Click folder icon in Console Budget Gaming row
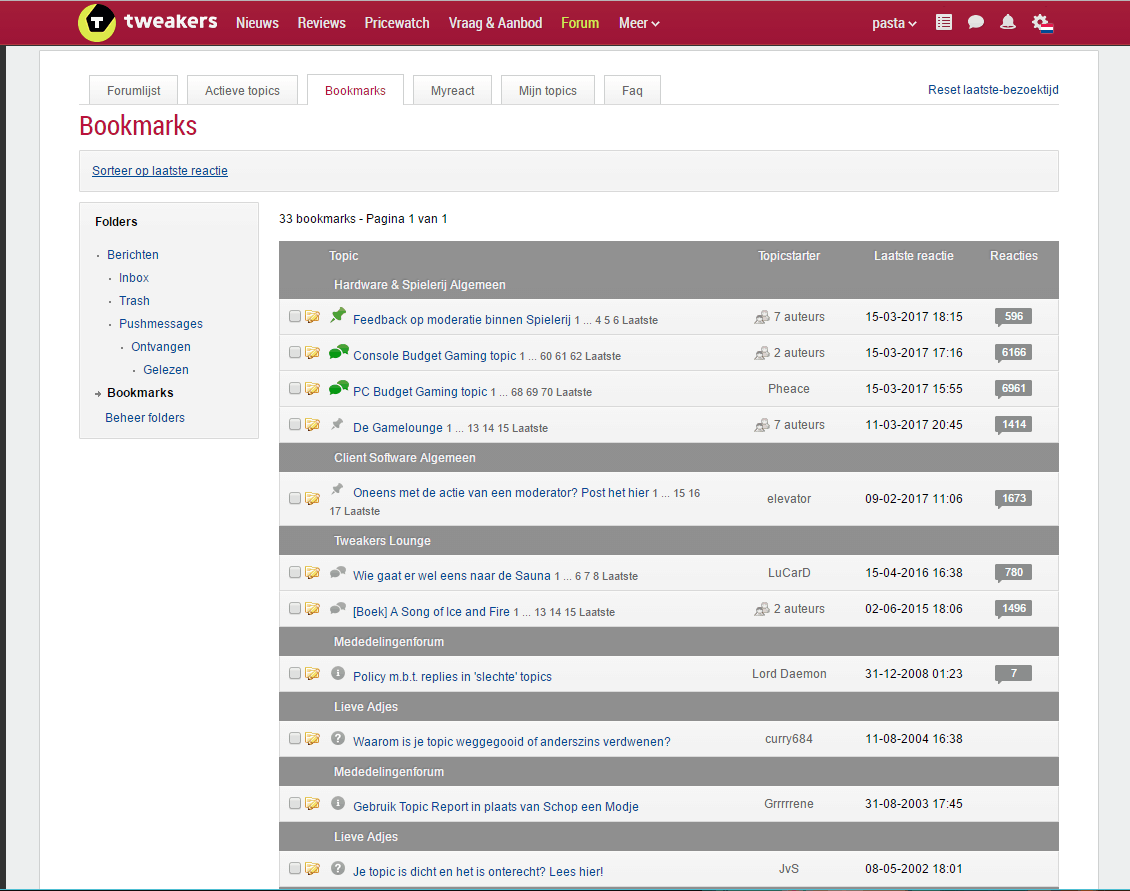The height and width of the screenshot is (891, 1130). point(313,353)
